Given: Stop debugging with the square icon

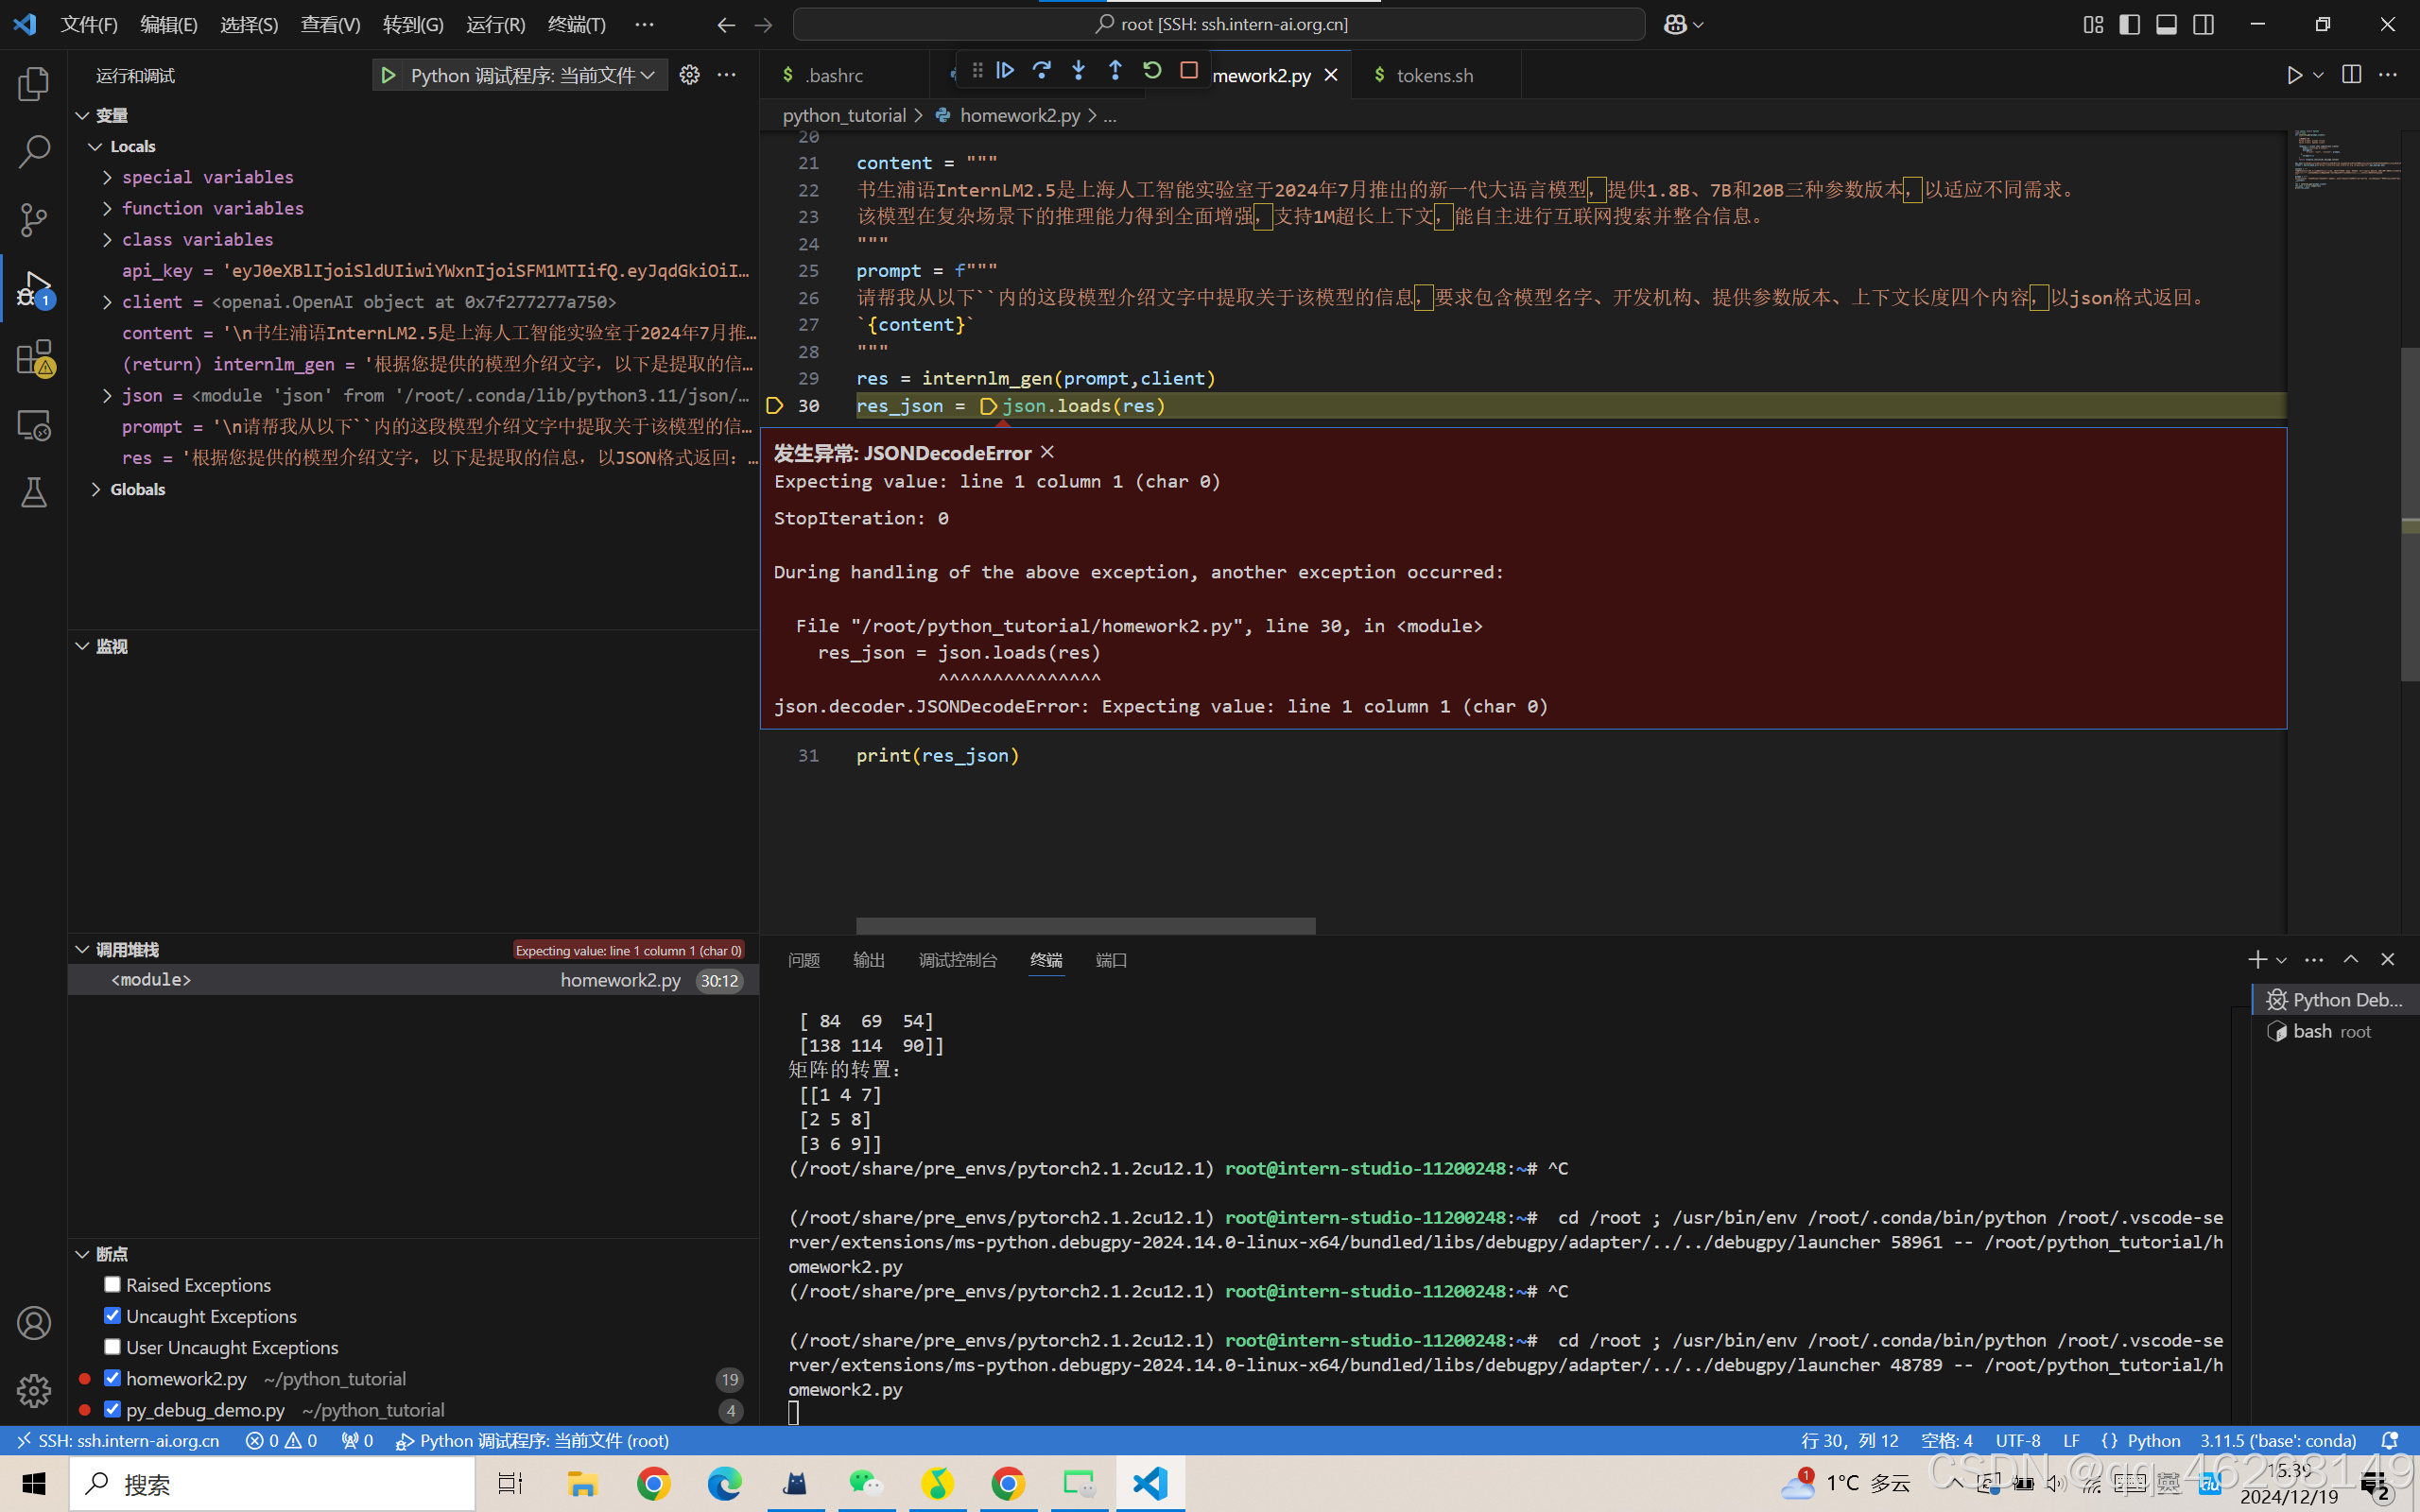Looking at the screenshot, I should coord(1188,71).
